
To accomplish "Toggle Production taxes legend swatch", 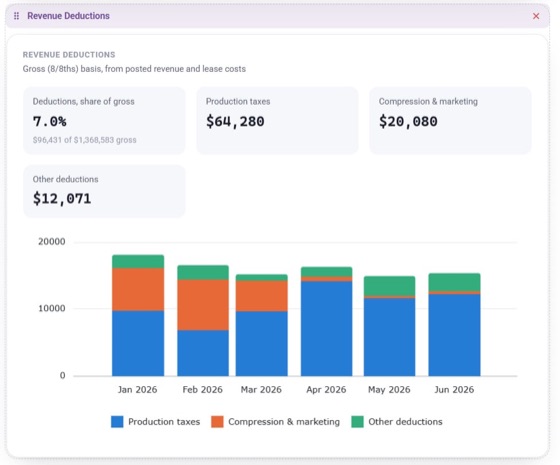I will 117,422.
